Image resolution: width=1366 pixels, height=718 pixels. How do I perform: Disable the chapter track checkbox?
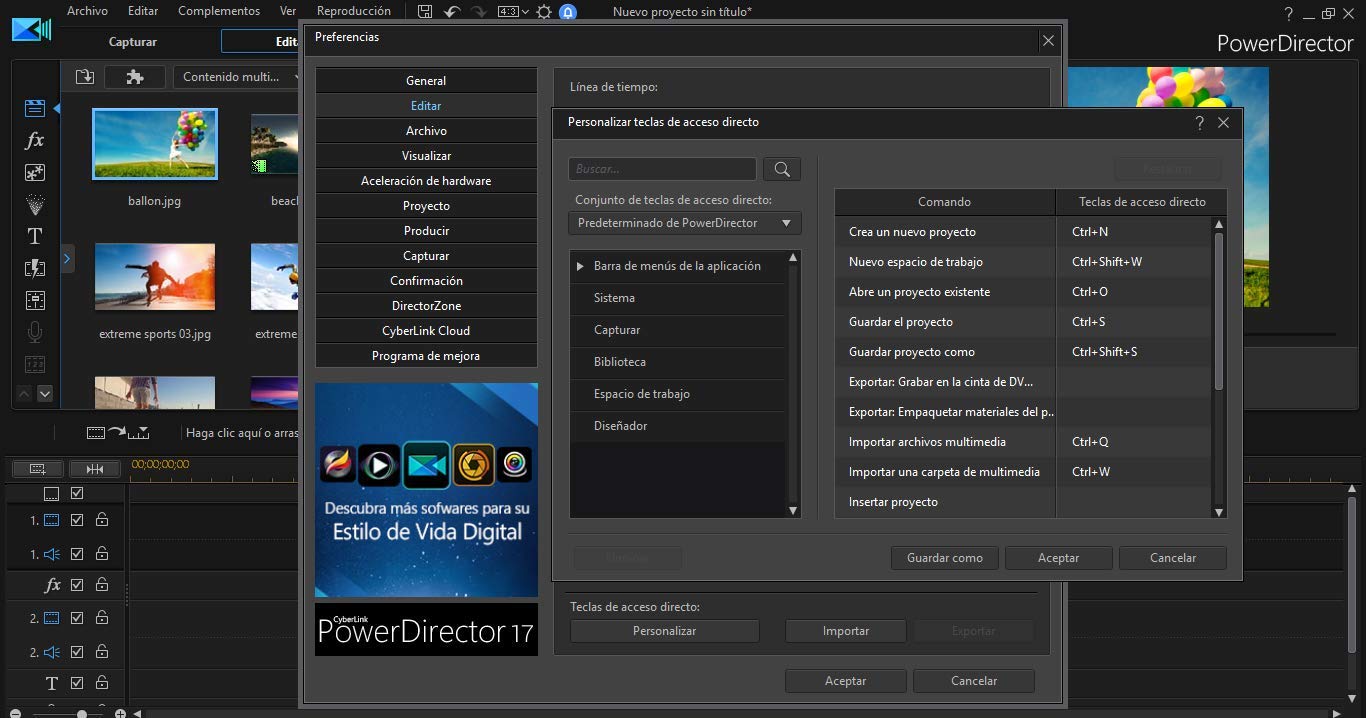[77, 493]
